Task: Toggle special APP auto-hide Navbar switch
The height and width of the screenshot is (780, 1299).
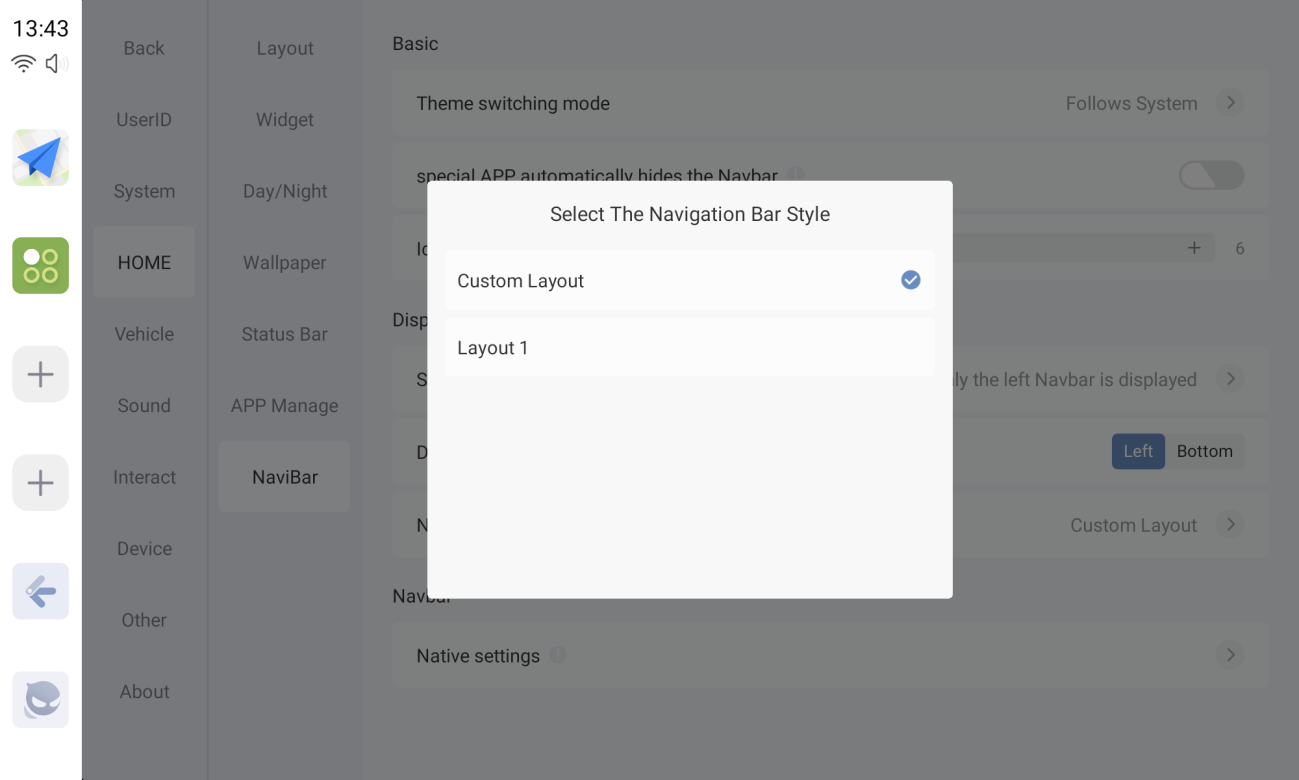Action: (x=1211, y=176)
